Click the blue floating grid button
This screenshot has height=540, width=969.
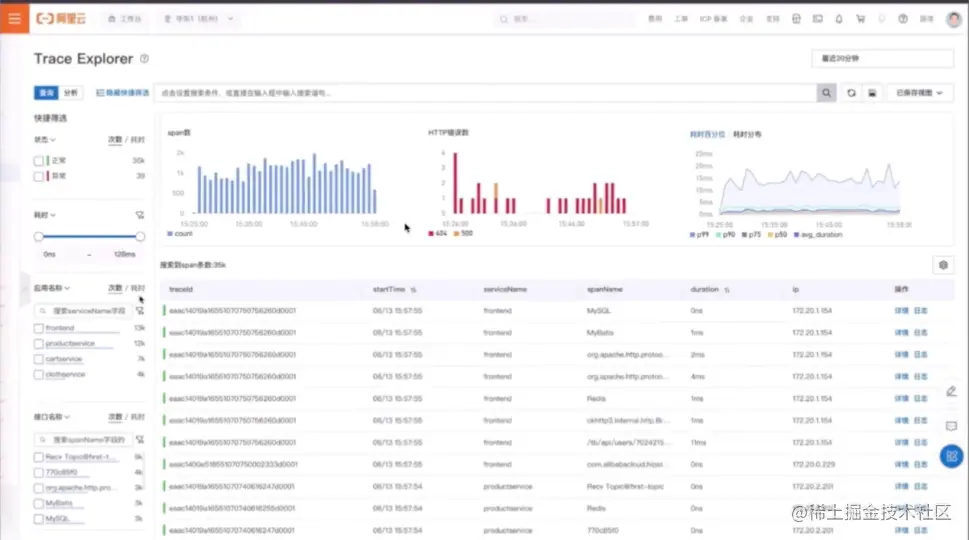(x=952, y=457)
